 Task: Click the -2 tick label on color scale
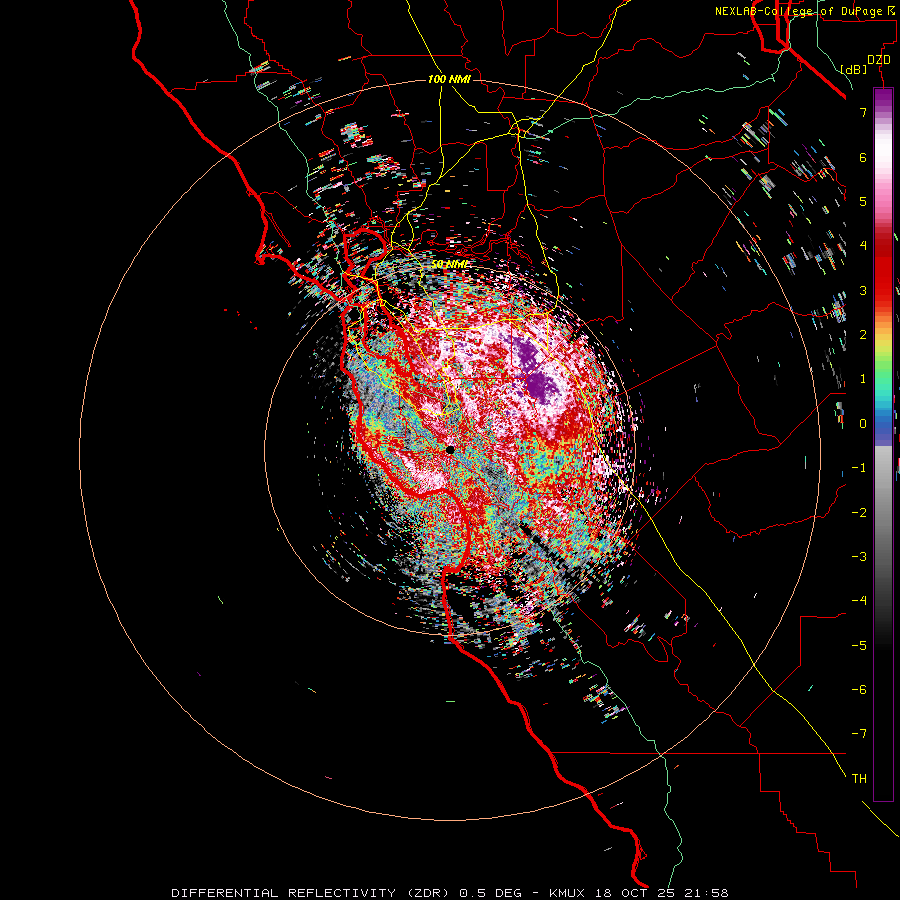click(859, 513)
